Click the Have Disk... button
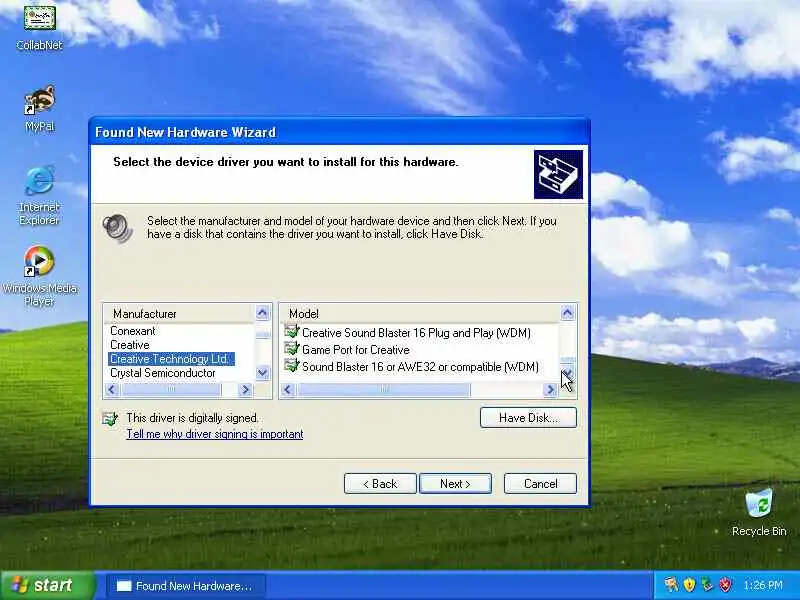Viewport: 800px width, 600px height. tap(528, 418)
